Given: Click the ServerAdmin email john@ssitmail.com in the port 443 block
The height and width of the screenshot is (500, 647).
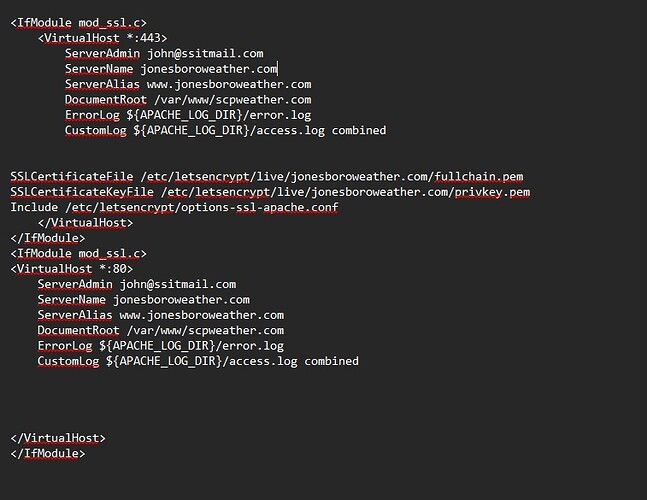Looking at the screenshot, I should pyautogui.click(x=205, y=54).
